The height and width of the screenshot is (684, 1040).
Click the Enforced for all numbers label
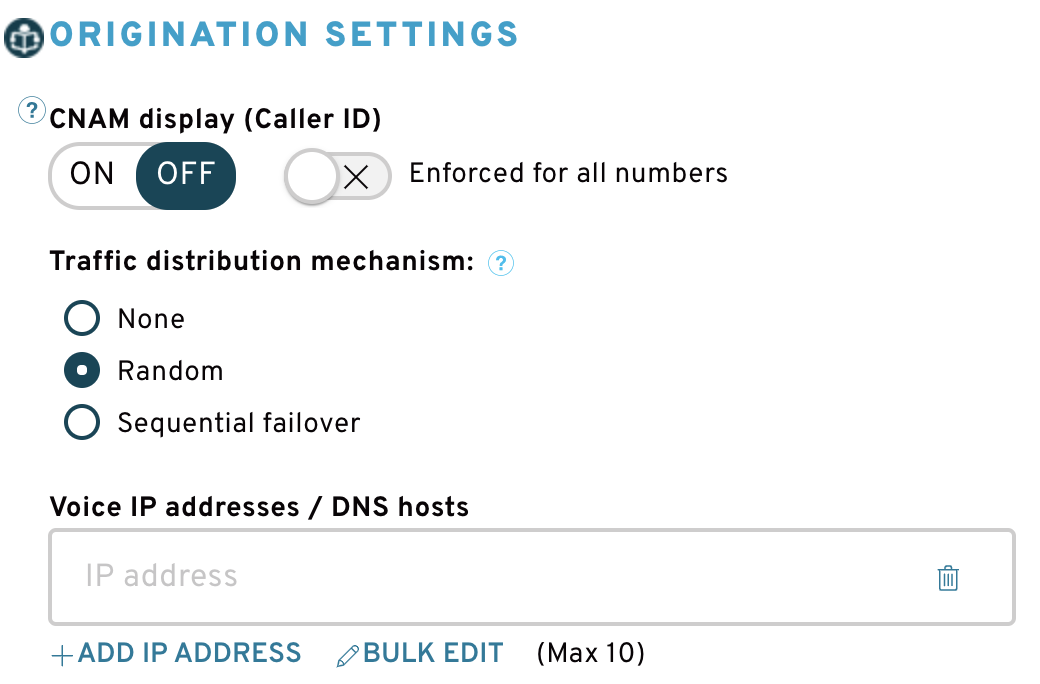coord(568,173)
